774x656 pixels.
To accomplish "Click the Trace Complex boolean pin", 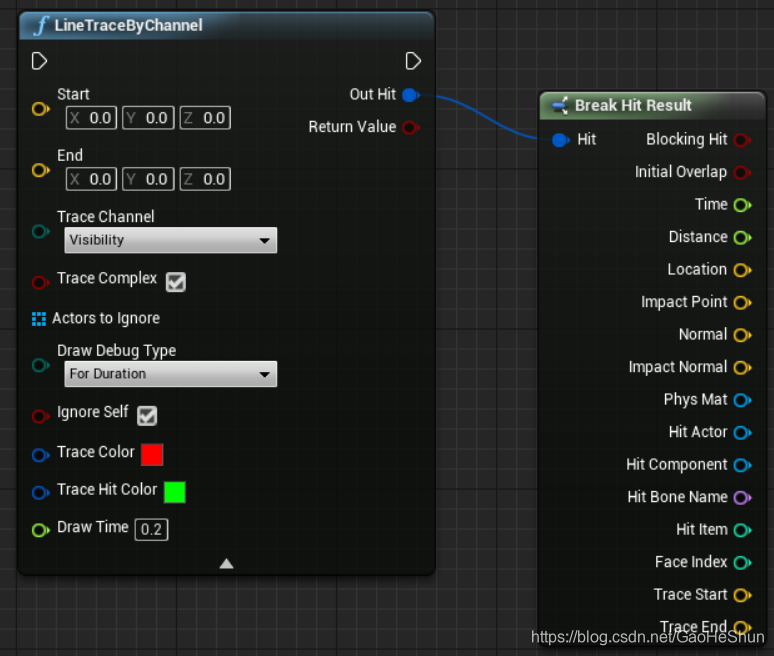I will click(x=40, y=282).
